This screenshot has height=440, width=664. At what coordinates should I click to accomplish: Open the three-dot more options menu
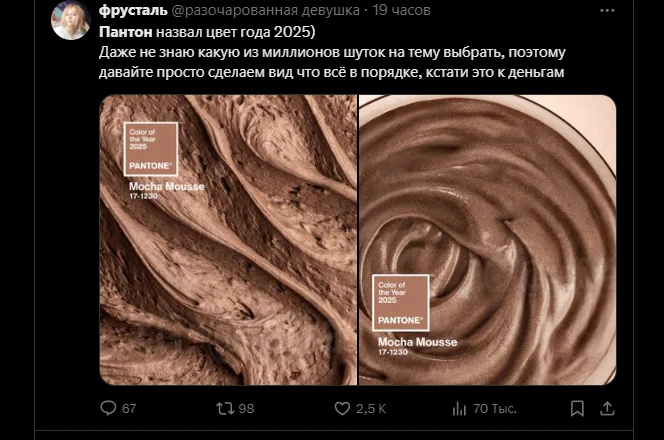tap(607, 11)
